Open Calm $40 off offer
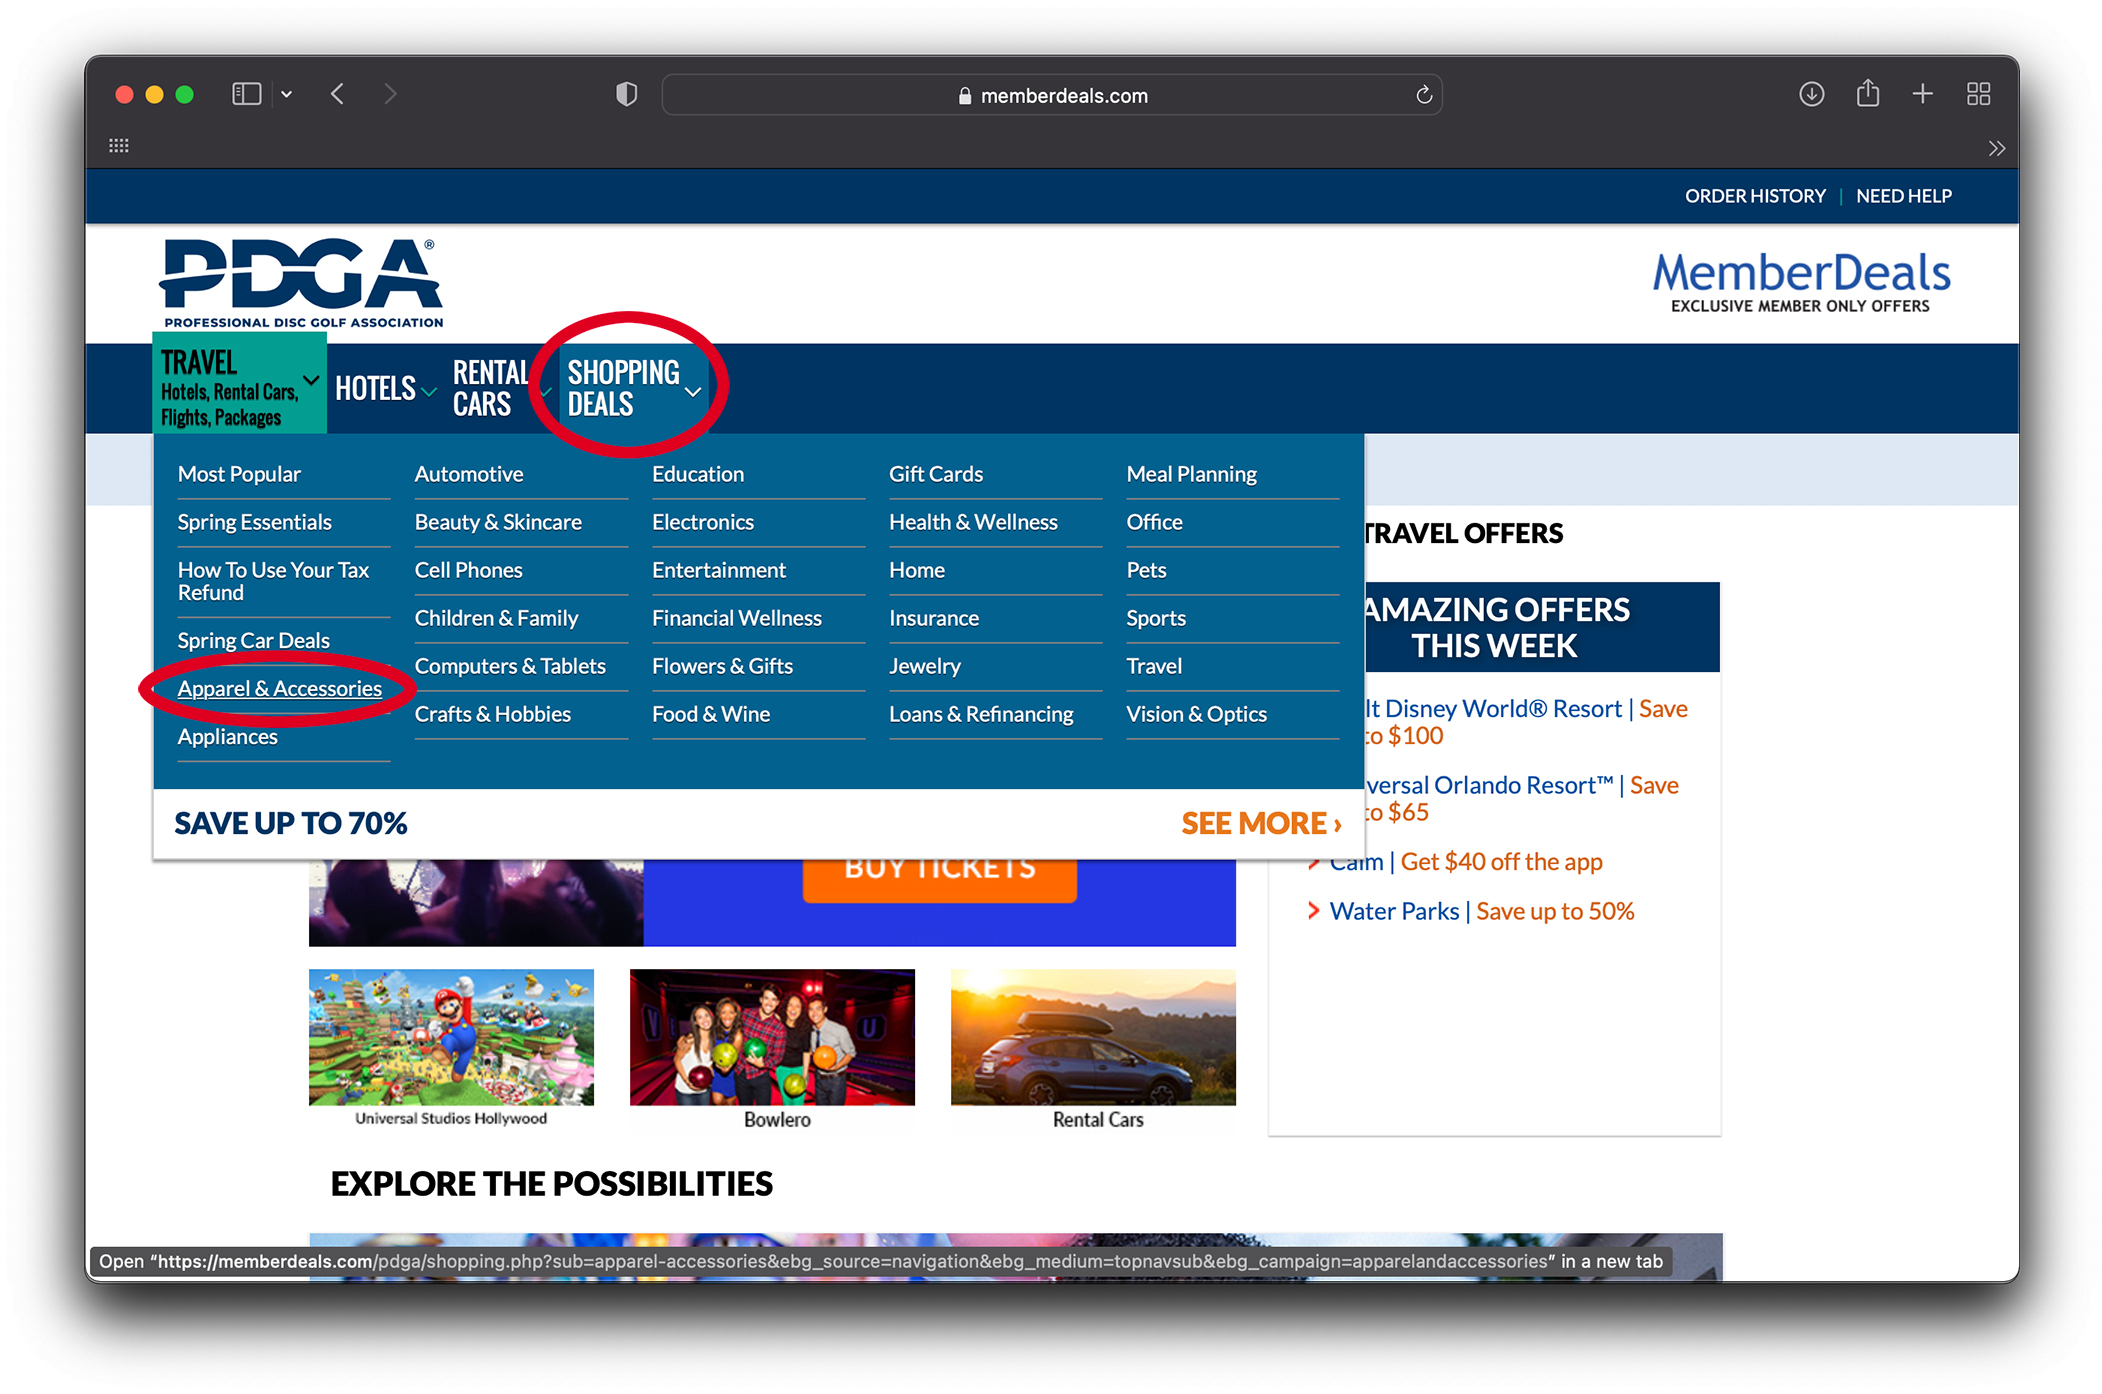Image resolution: width=2102 pixels, height=1394 pixels. [x=1467, y=862]
